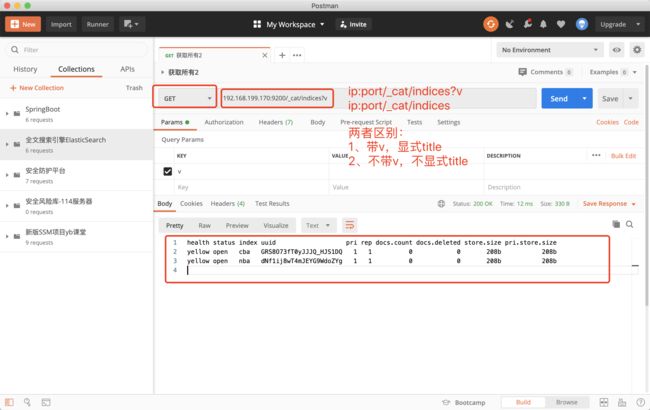The height and width of the screenshot is (410, 650).
Task: Open the response Test Results tab
Action: click(x=272, y=204)
